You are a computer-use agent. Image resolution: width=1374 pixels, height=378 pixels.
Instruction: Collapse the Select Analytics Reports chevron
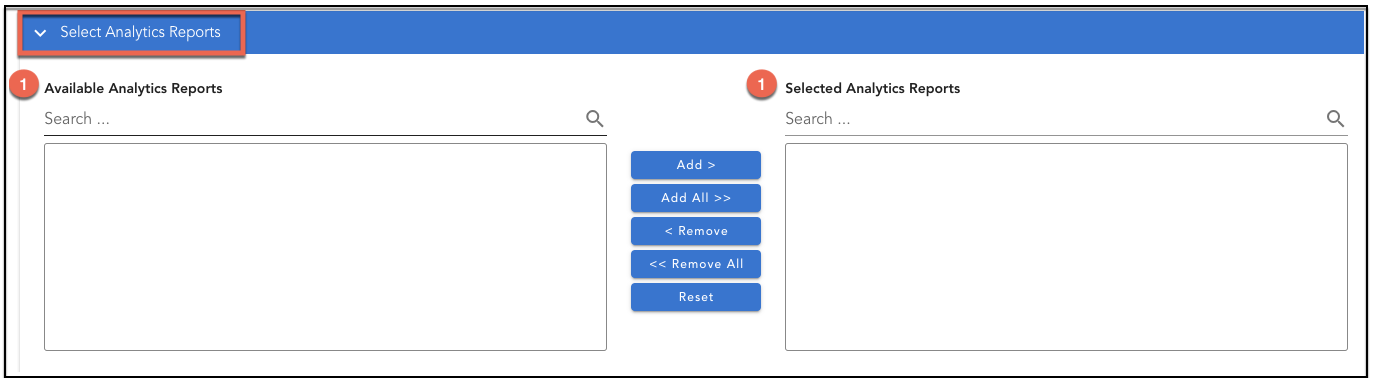[x=41, y=33]
